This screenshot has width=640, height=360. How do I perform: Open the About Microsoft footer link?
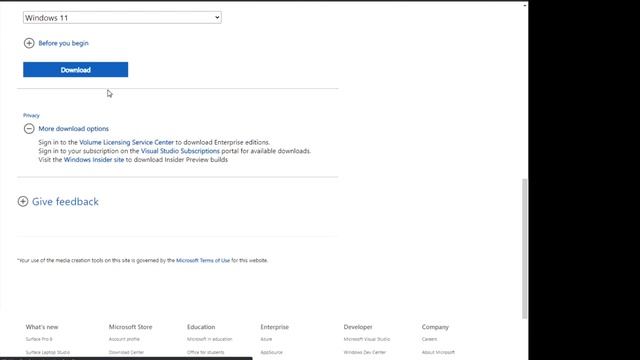point(438,352)
